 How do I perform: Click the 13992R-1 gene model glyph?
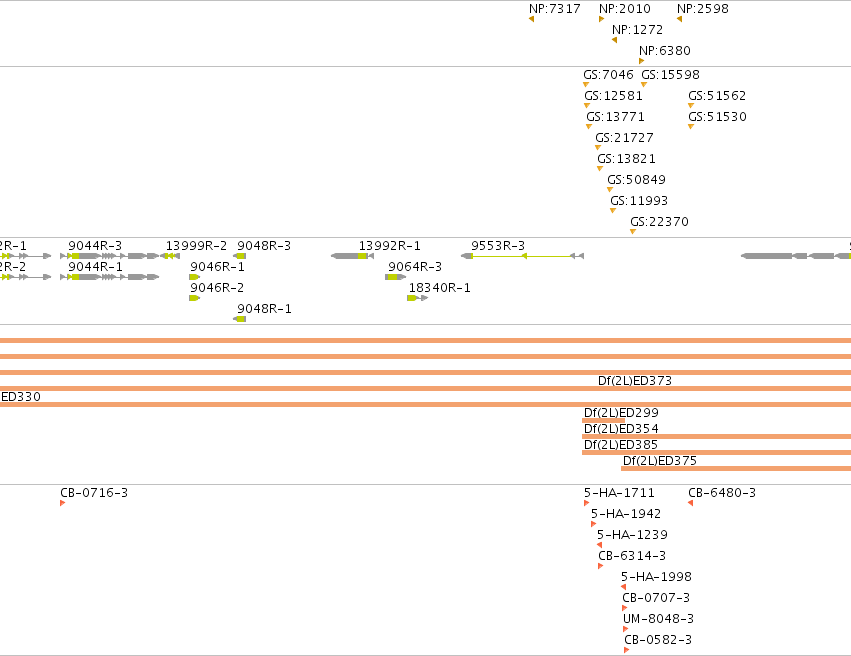(x=352, y=256)
